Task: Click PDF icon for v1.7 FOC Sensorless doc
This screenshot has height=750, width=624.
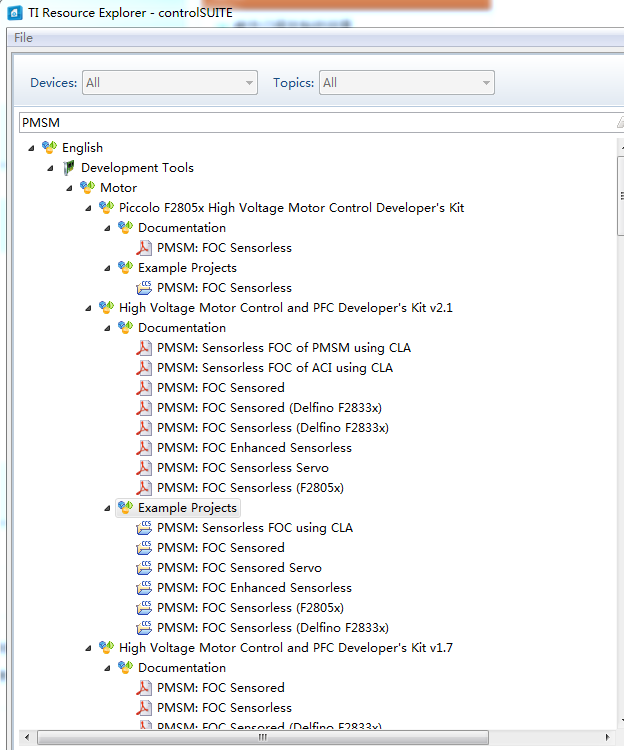Action: [144, 708]
